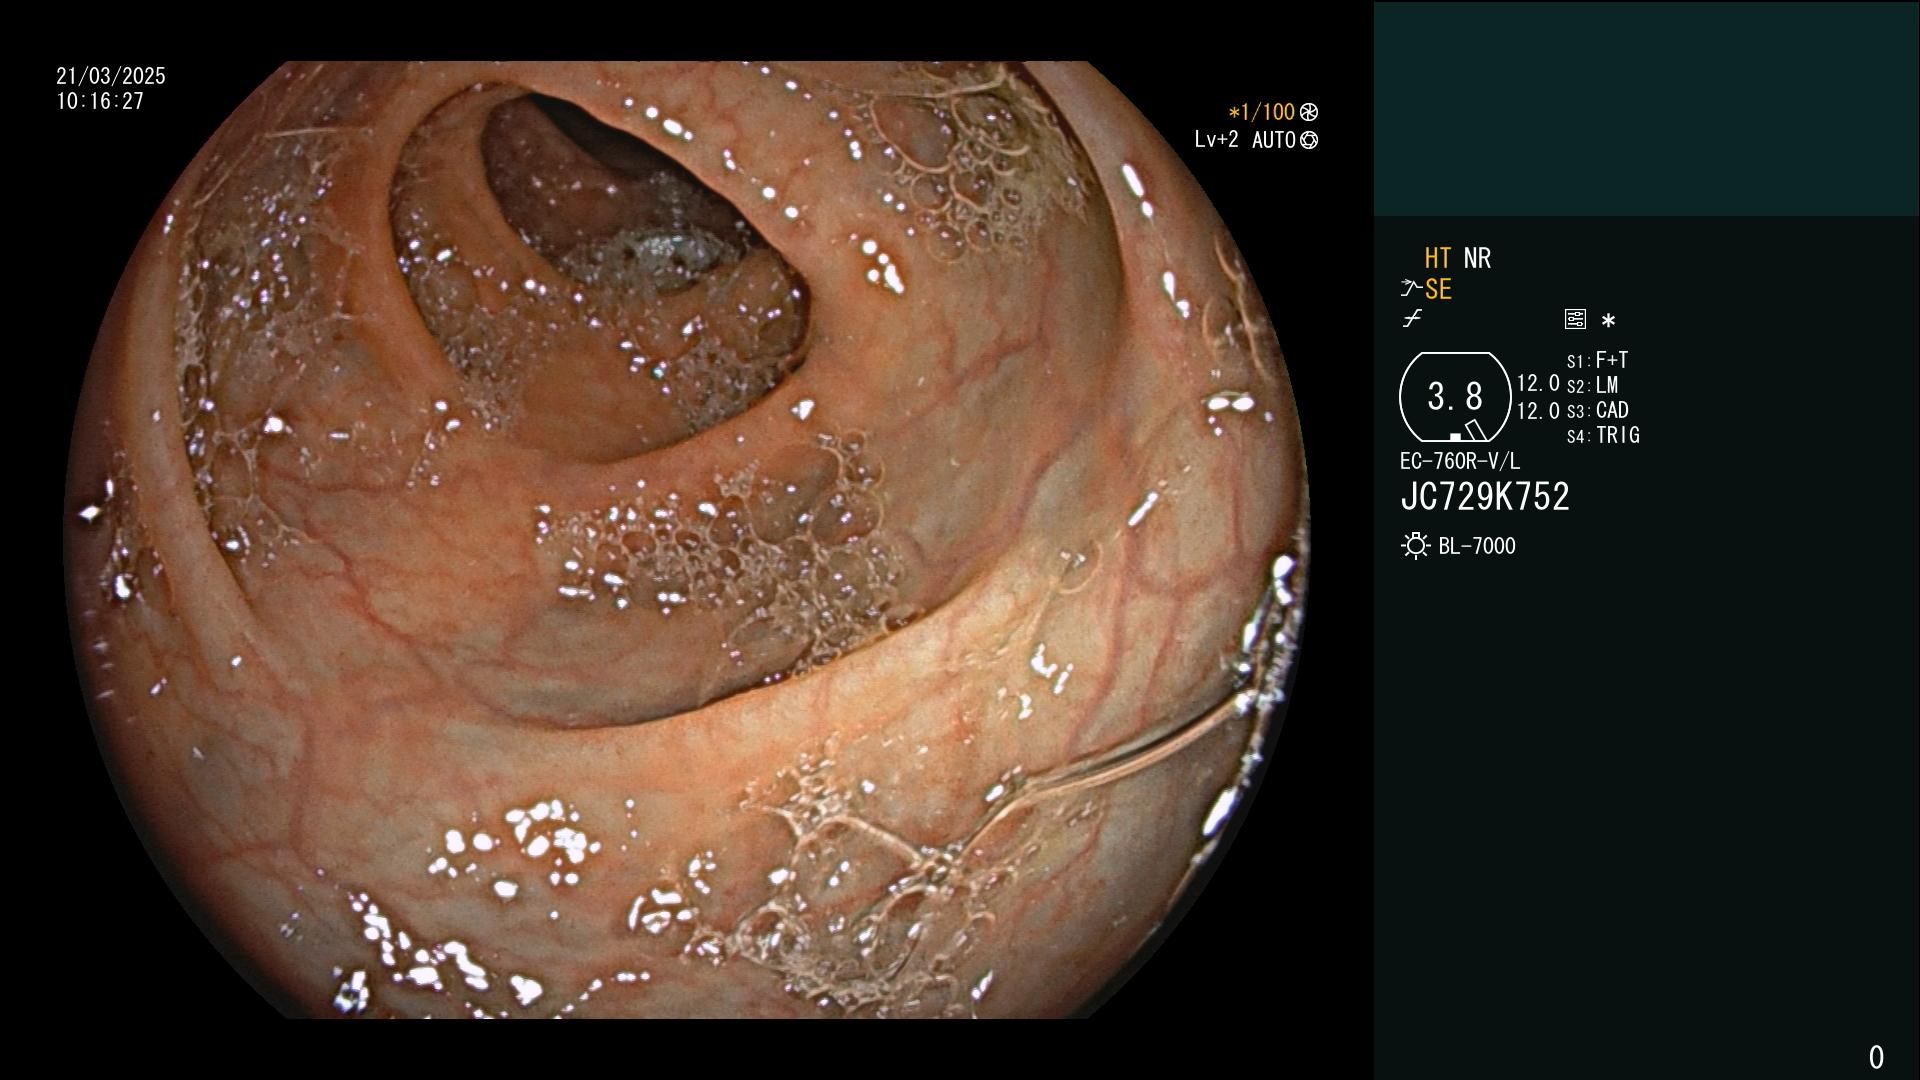Viewport: 1920px width, 1080px height.
Task: Click the upper 12.0 value
Action: tap(1538, 383)
